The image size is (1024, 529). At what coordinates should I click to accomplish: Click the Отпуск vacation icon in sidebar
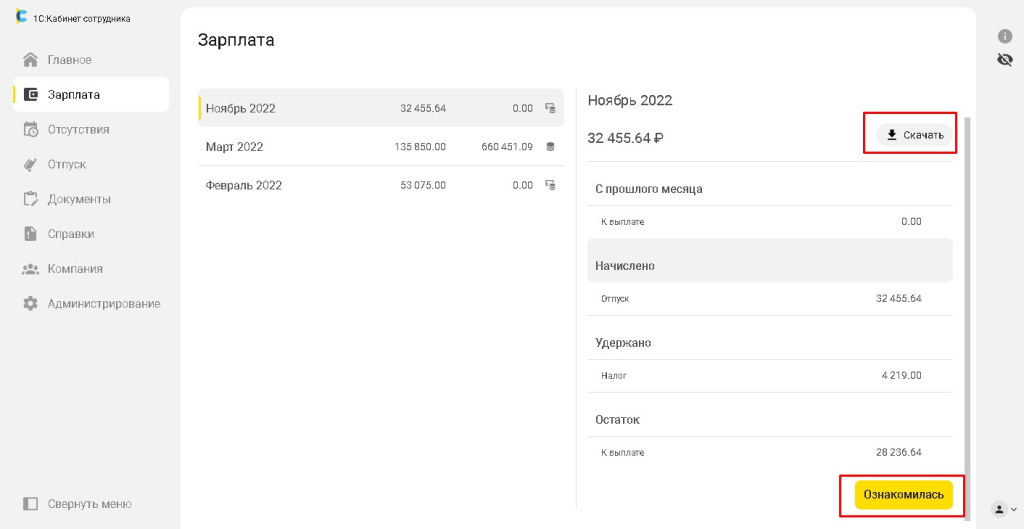(x=31, y=164)
